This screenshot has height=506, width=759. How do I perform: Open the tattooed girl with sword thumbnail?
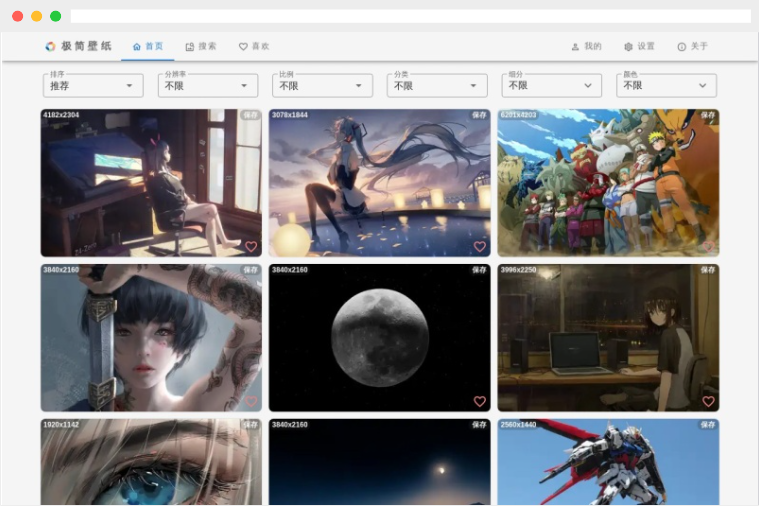point(151,337)
